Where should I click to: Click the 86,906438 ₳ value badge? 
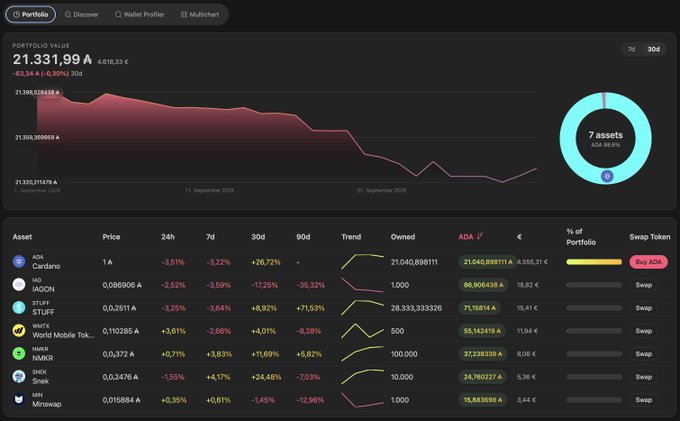(484, 285)
